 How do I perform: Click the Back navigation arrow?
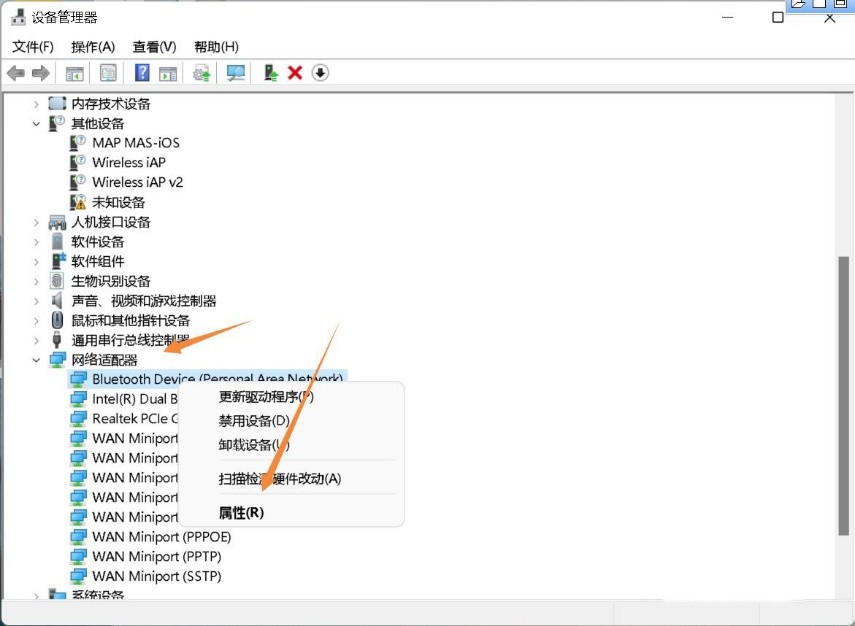15,72
